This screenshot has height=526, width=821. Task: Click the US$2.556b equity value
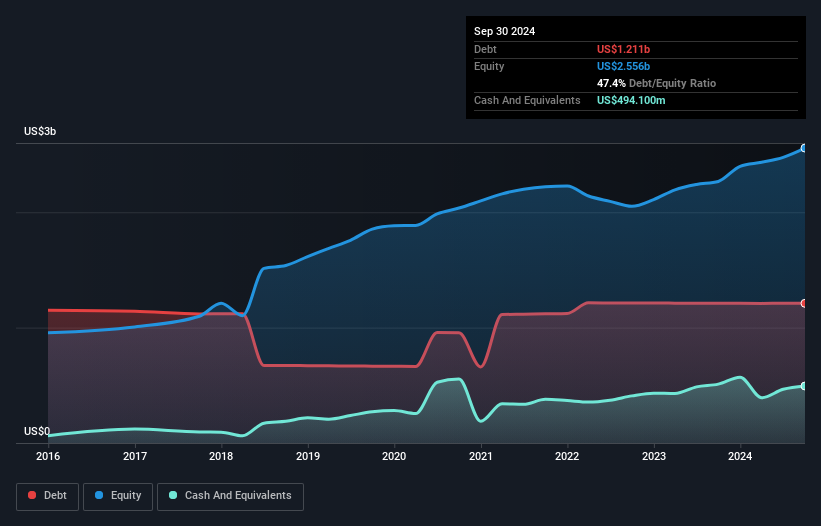pos(624,66)
